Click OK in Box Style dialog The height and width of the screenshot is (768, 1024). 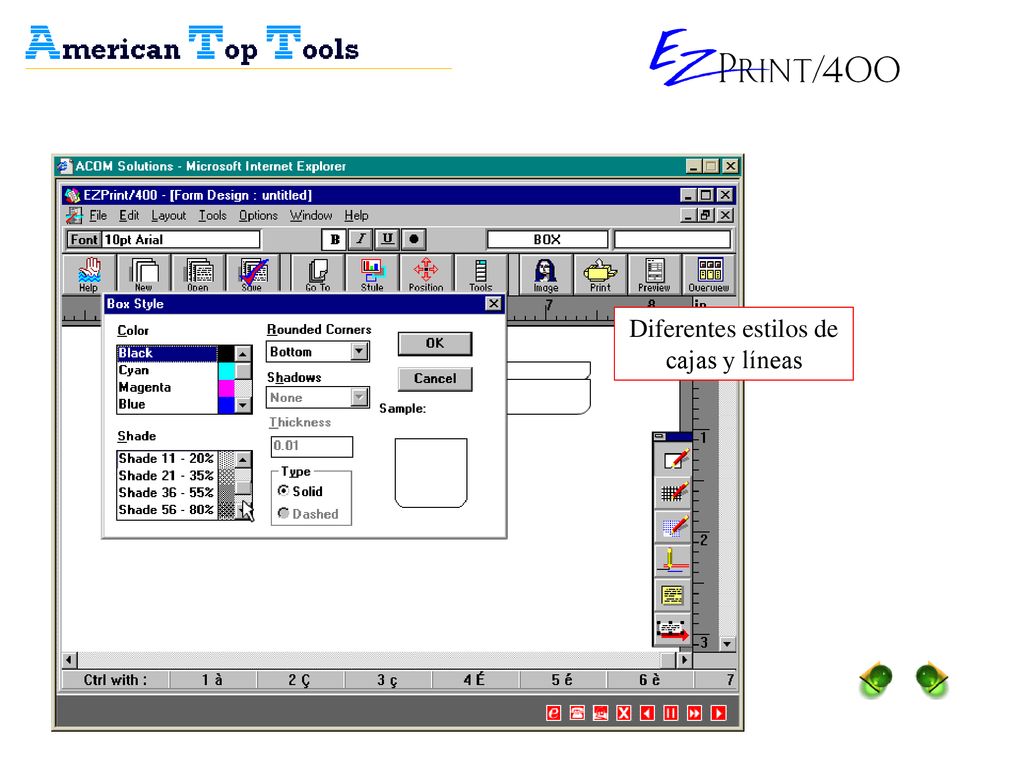(x=435, y=344)
